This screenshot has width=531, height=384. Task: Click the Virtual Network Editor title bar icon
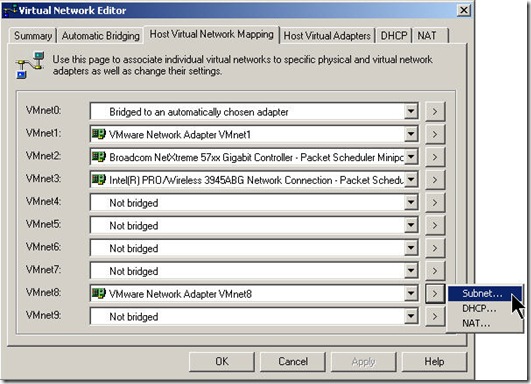pos(9,10)
